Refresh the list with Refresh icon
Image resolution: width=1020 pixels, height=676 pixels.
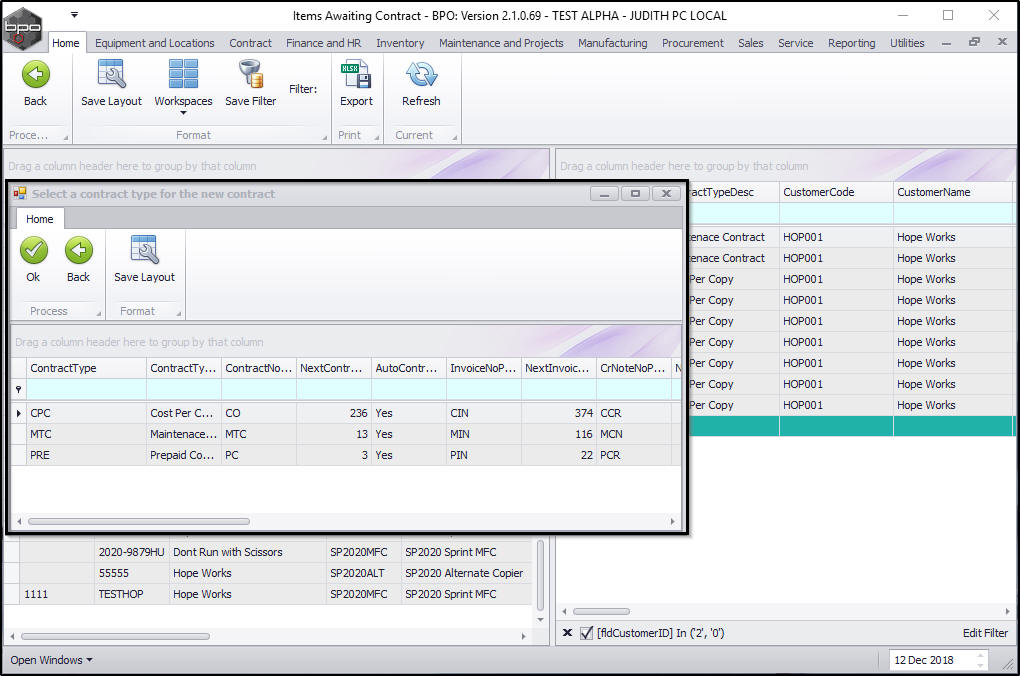(421, 75)
